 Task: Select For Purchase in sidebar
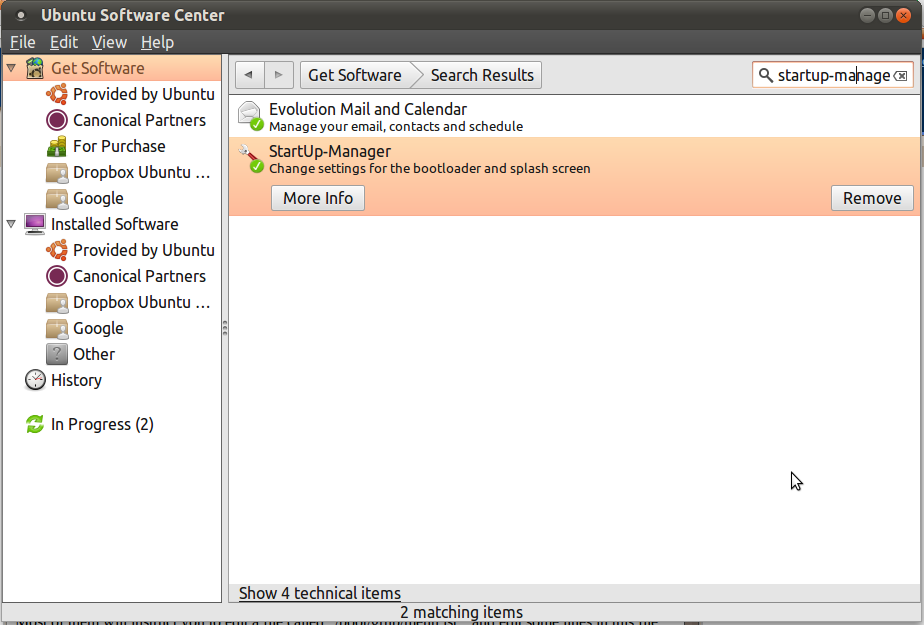click(x=119, y=146)
